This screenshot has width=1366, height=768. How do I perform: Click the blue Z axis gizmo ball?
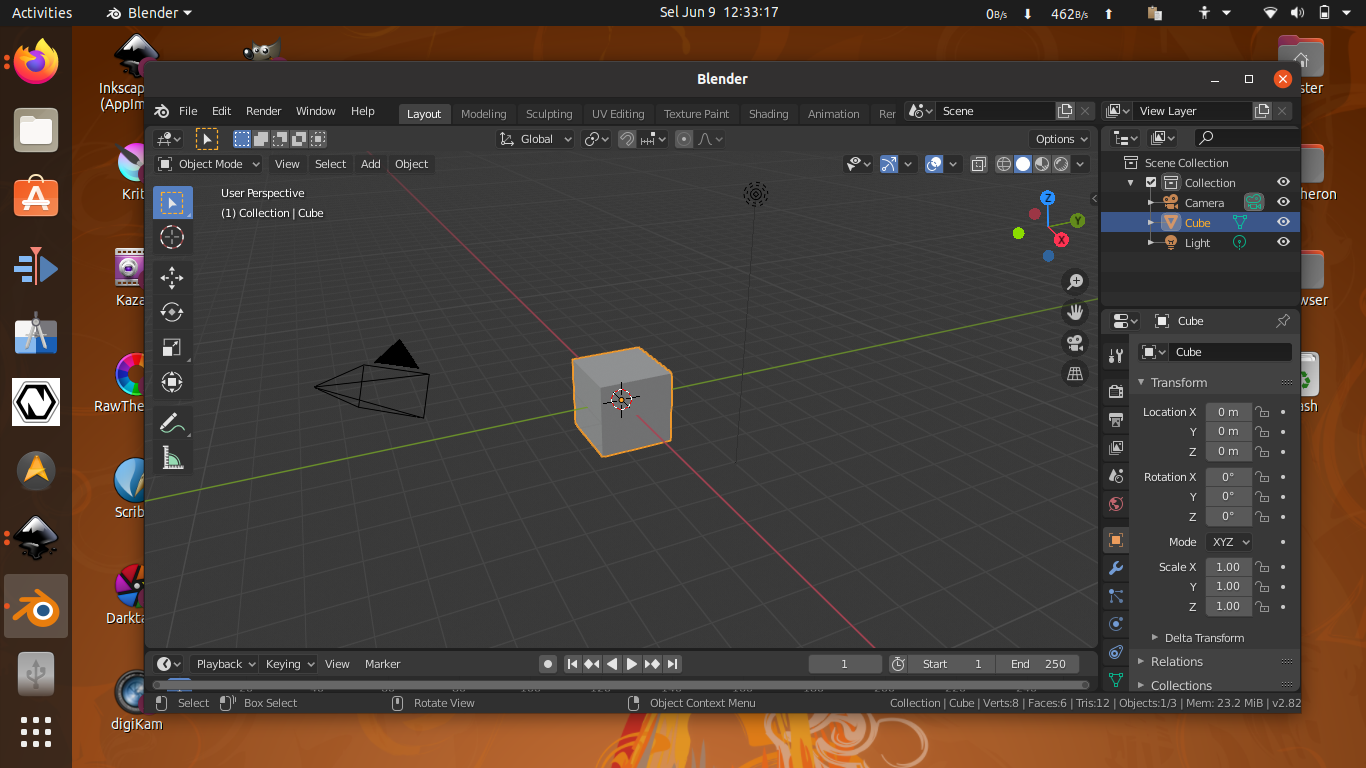[x=1047, y=198]
